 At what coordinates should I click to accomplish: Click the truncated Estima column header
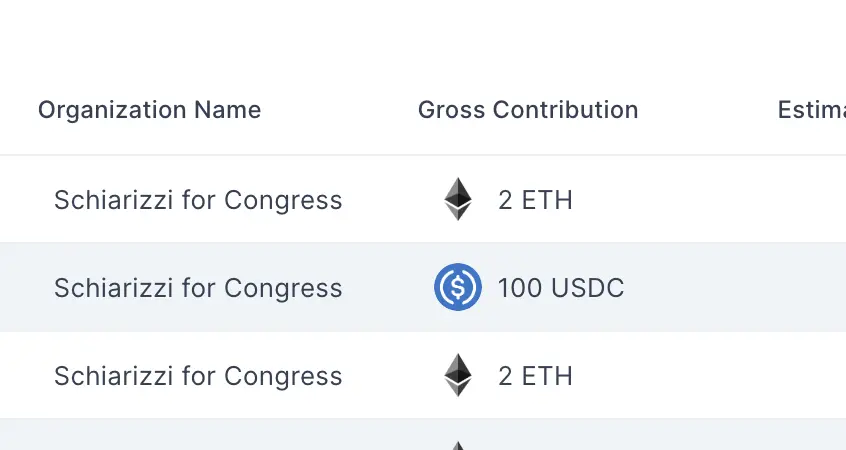(x=810, y=110)
